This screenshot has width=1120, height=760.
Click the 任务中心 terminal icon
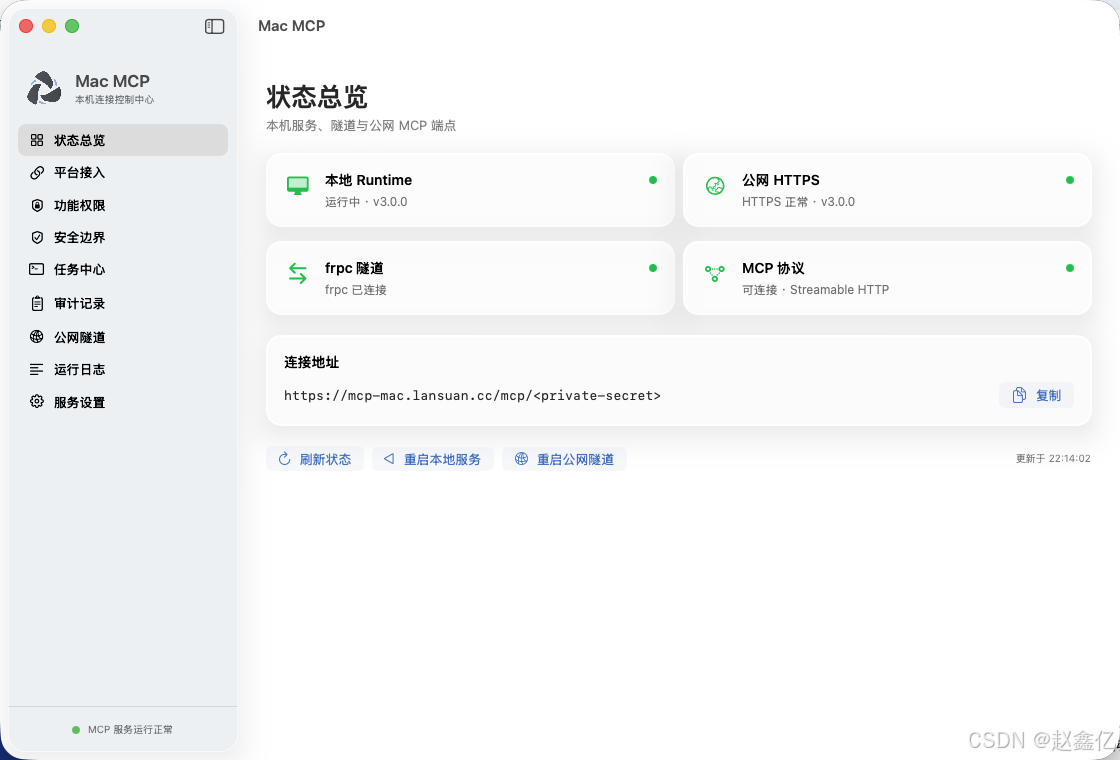[x=36, y=269]
